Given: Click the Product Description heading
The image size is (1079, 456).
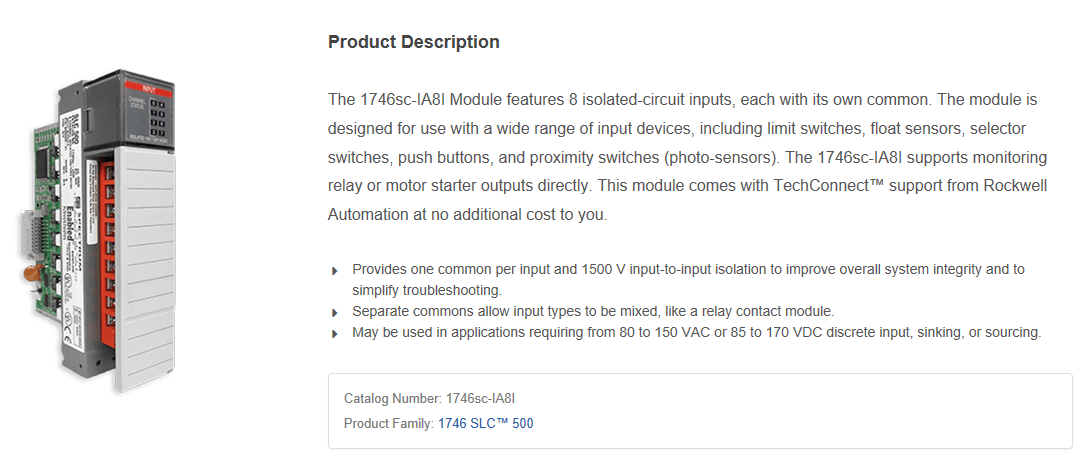Looking at the screenshot, I should point(414,42).
